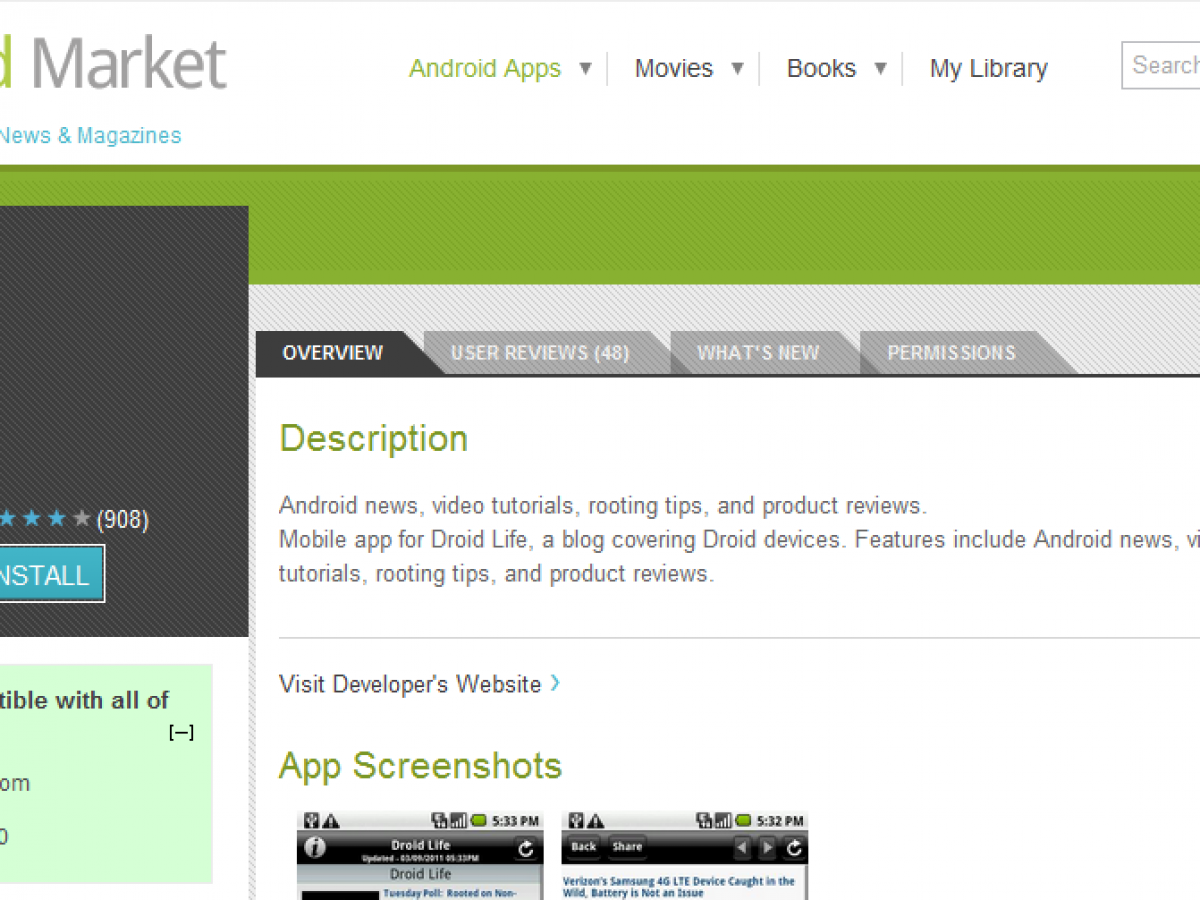The height and width of the screenshot is (900, 1200).
Task: Click the refresh icon in second app screenshot
Action: 793,848
